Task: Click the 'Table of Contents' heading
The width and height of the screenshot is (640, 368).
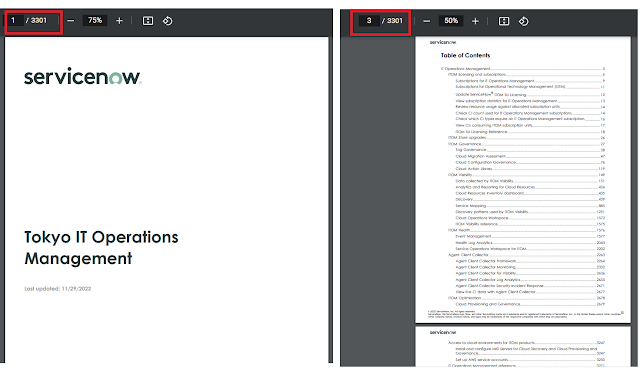Action: (465, 55)
